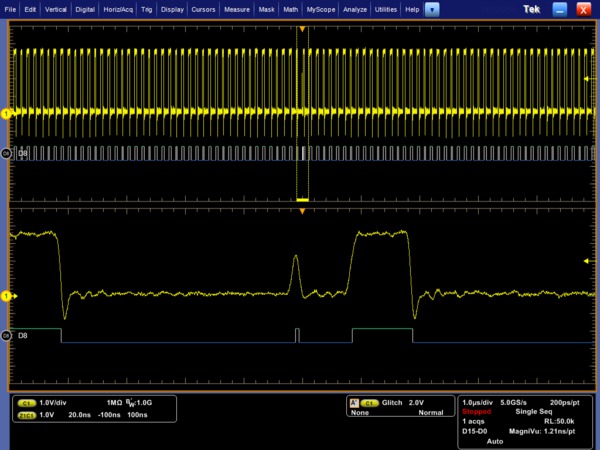Click the Glitch trigger readout
Viewport: 600px width, 450px height.
pos(393,401)
